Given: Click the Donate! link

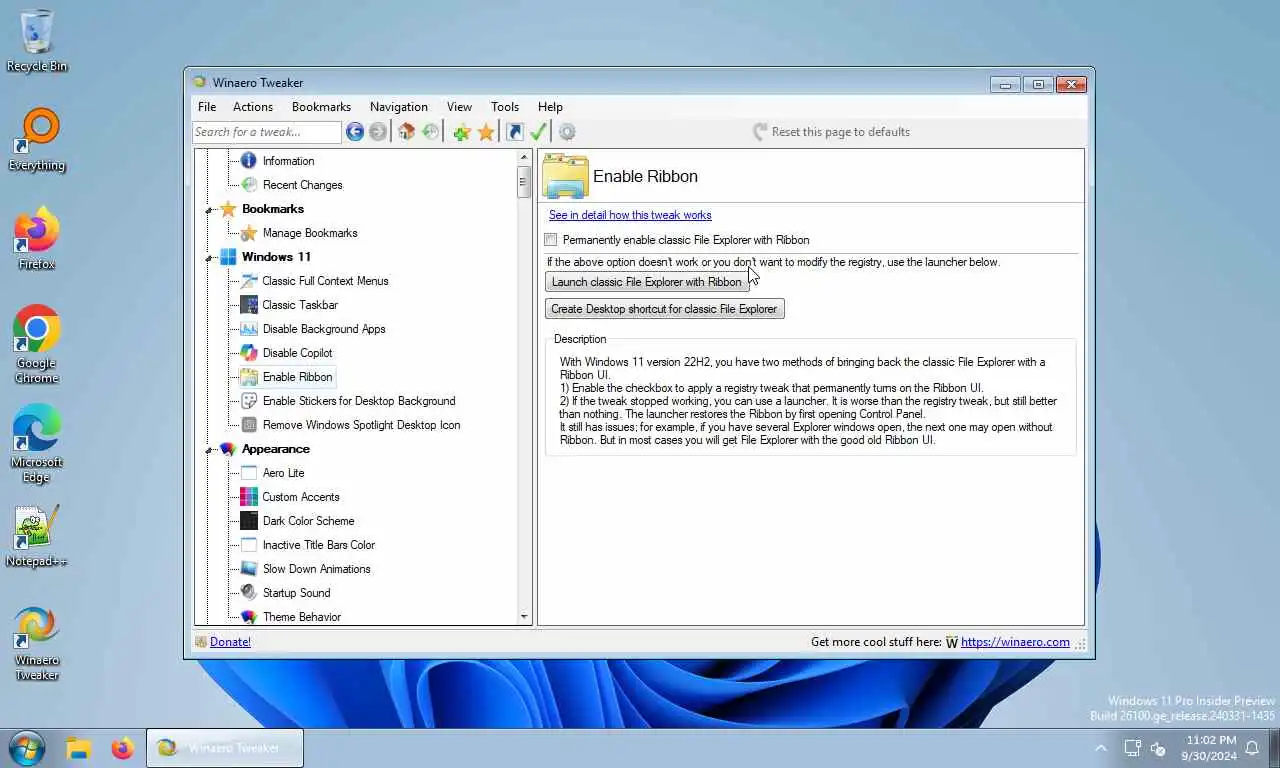Looking at the screenshot, I should (x=230, y=642).
